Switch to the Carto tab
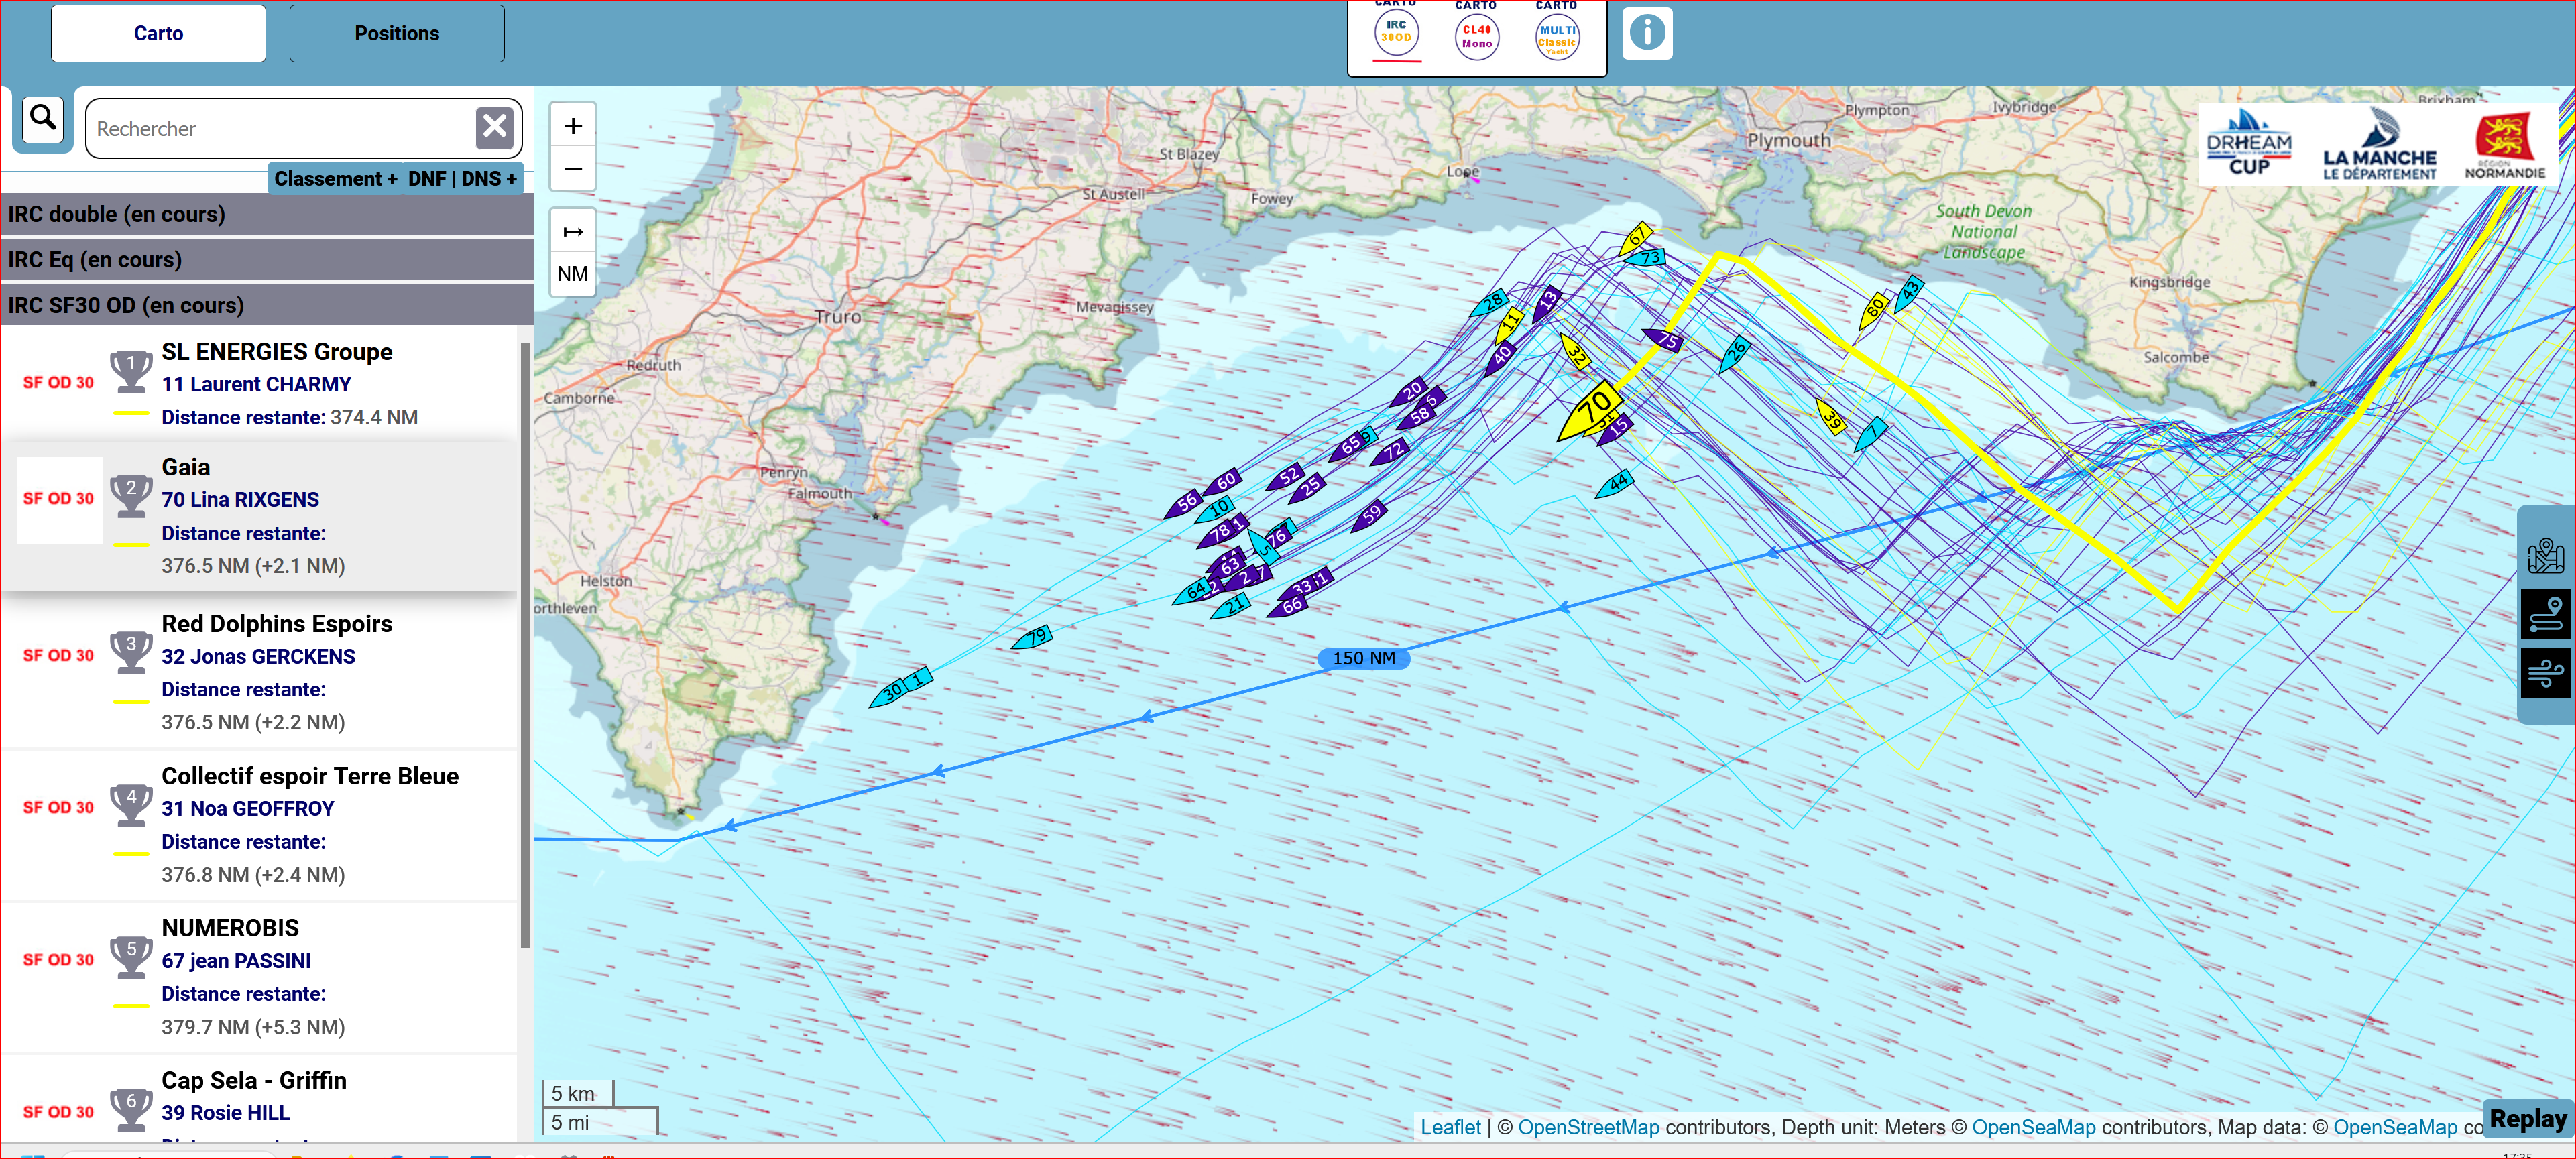This screenshot has width=2576, height=1159. pos(158,33)
